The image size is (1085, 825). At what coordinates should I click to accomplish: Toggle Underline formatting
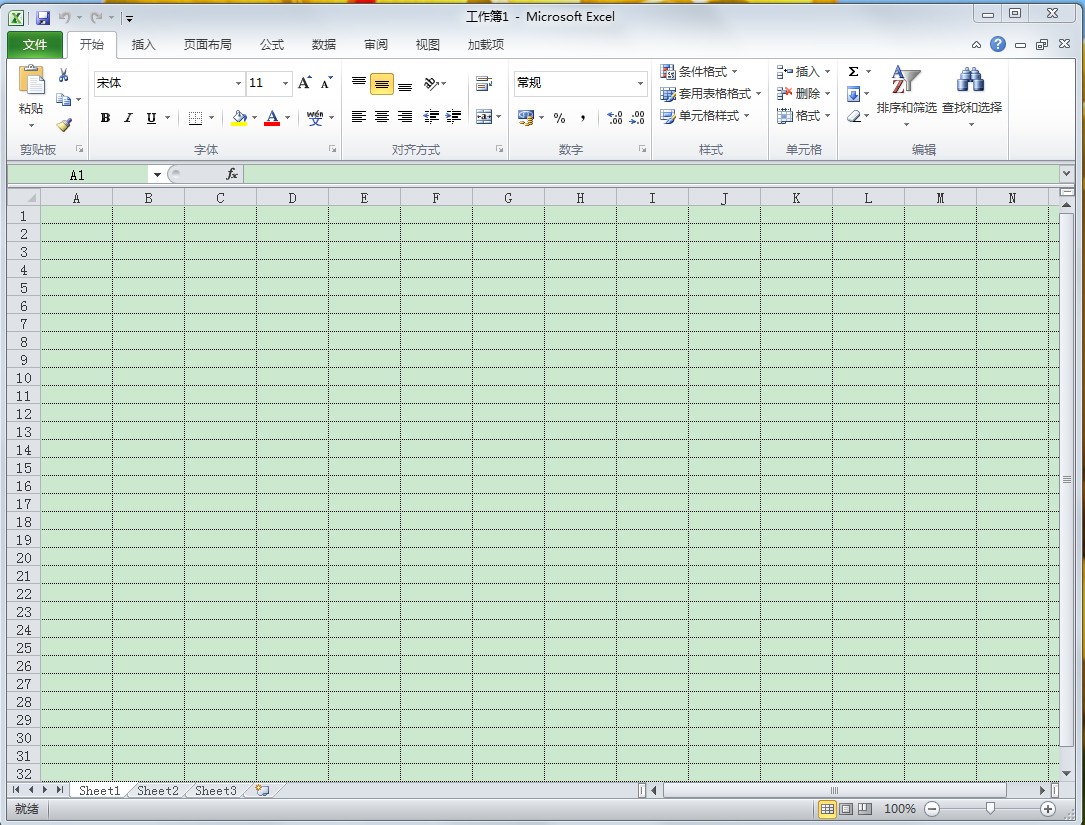pyautogui.click(x=151, y=118)
